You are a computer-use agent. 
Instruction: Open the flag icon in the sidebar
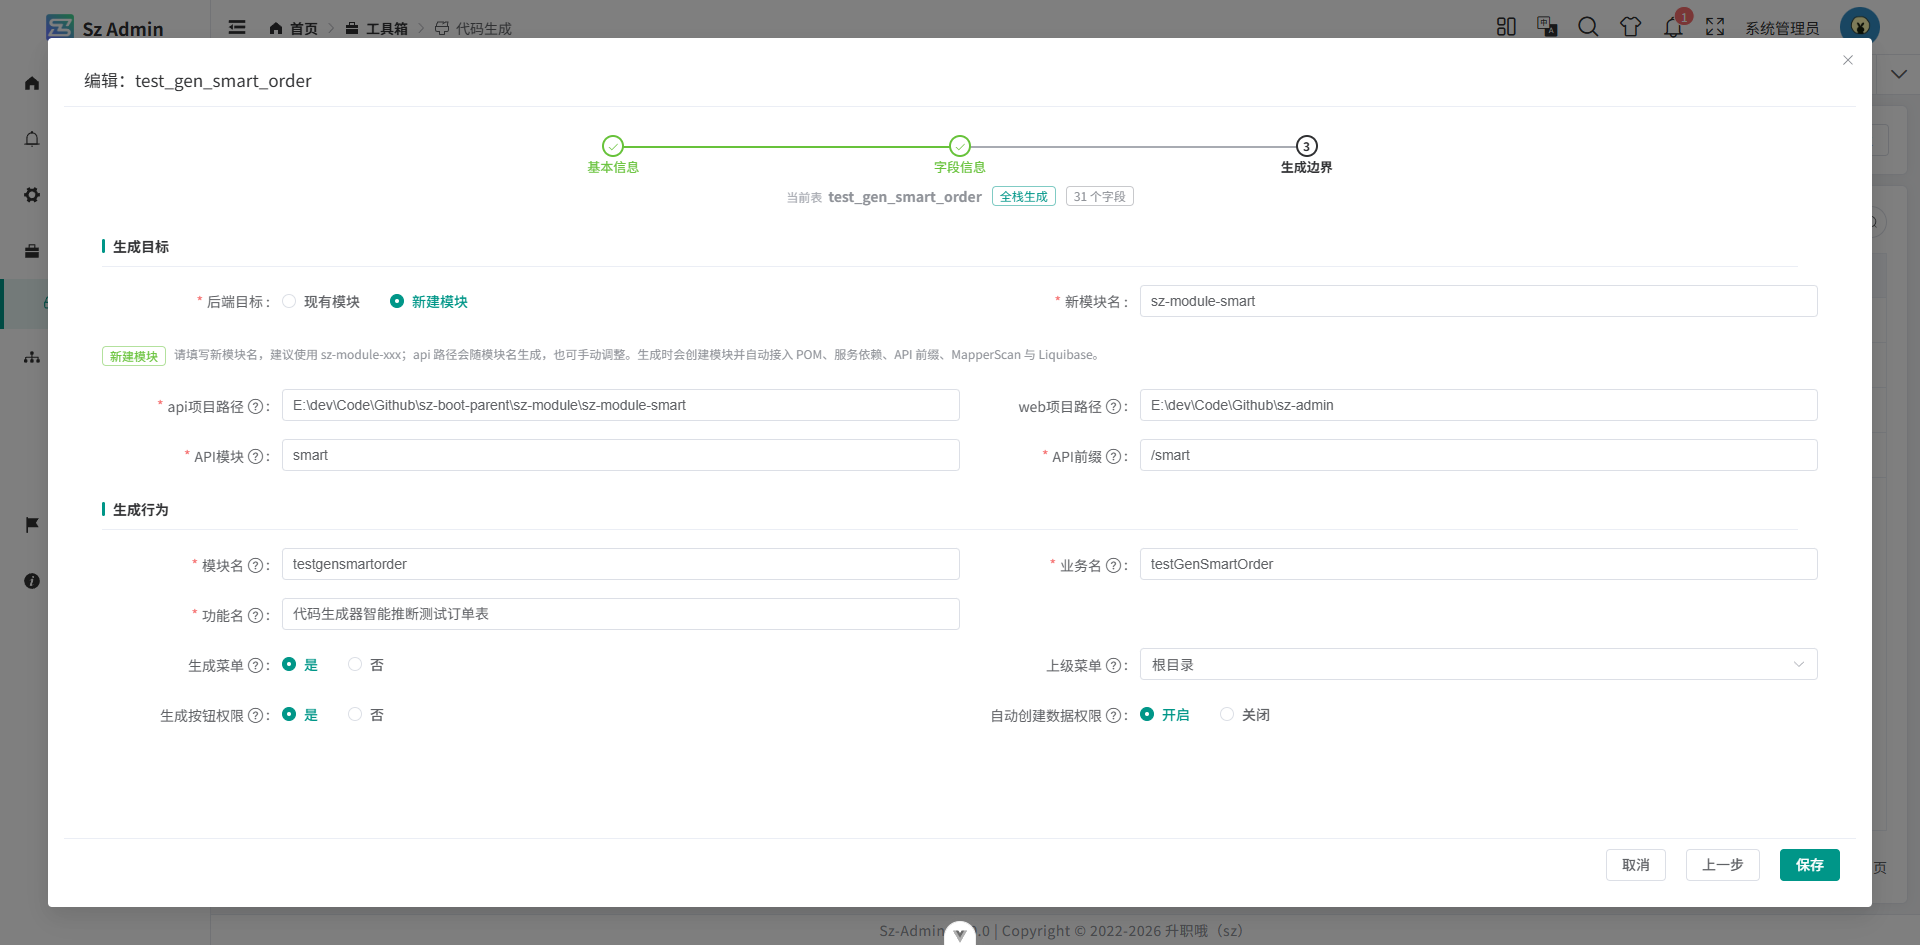tap(32, 525)
